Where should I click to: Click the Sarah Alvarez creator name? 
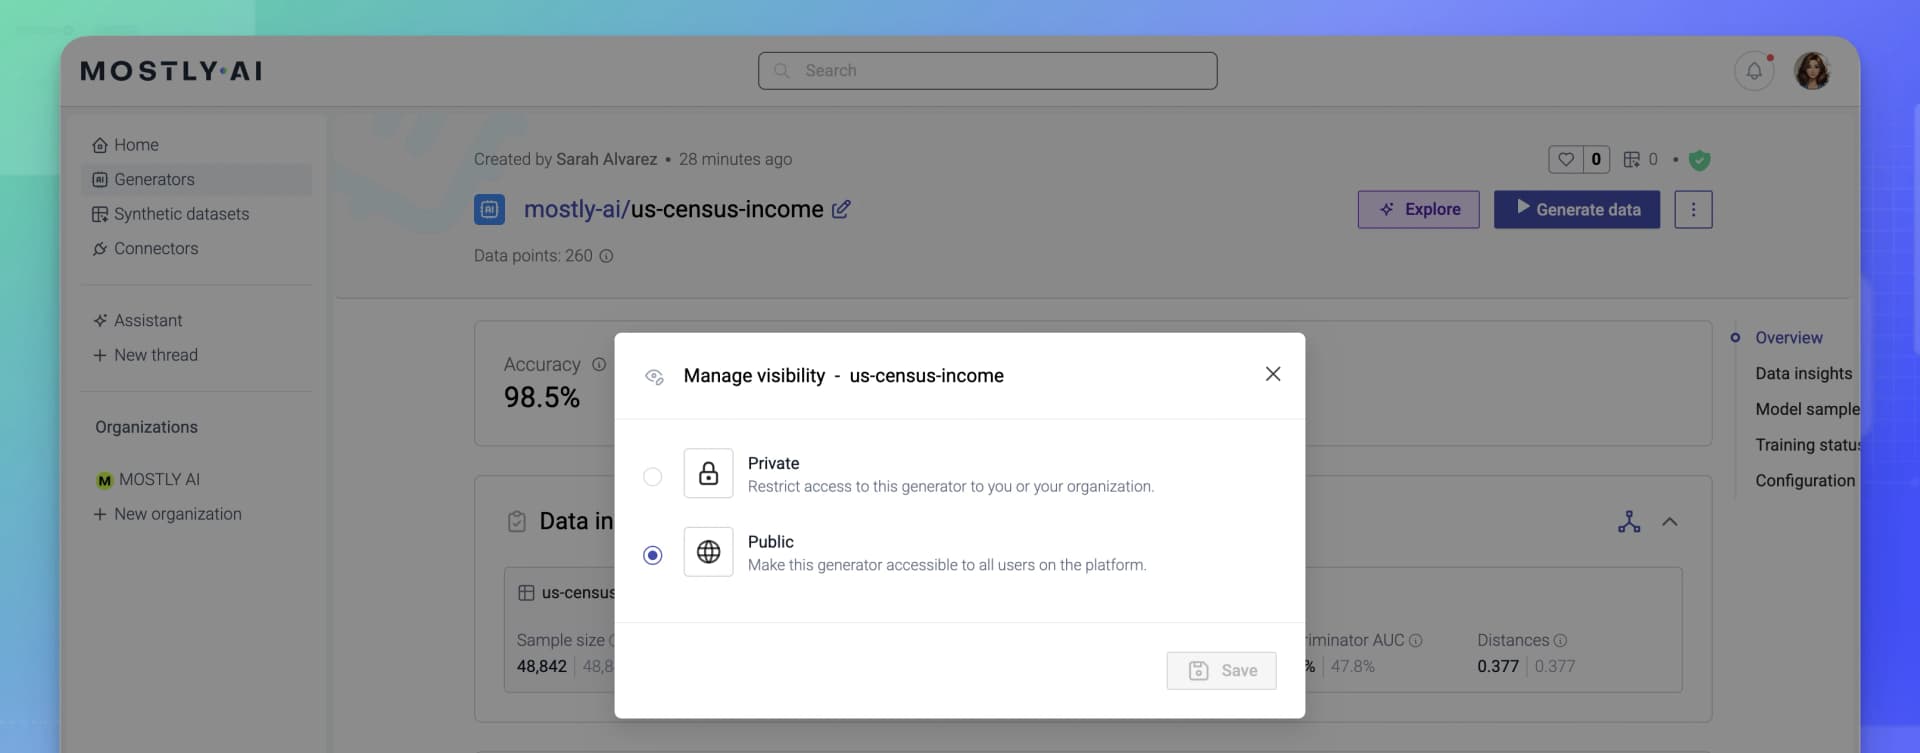coord(606,159)
